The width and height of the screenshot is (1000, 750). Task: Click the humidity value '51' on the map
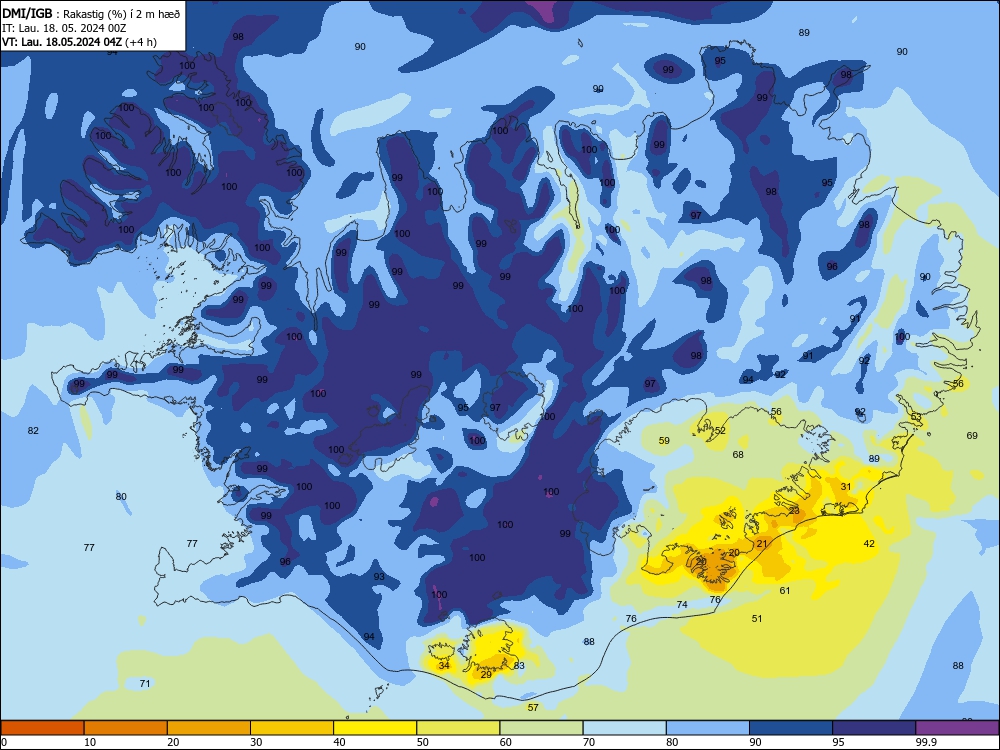[x=757, y=618]
